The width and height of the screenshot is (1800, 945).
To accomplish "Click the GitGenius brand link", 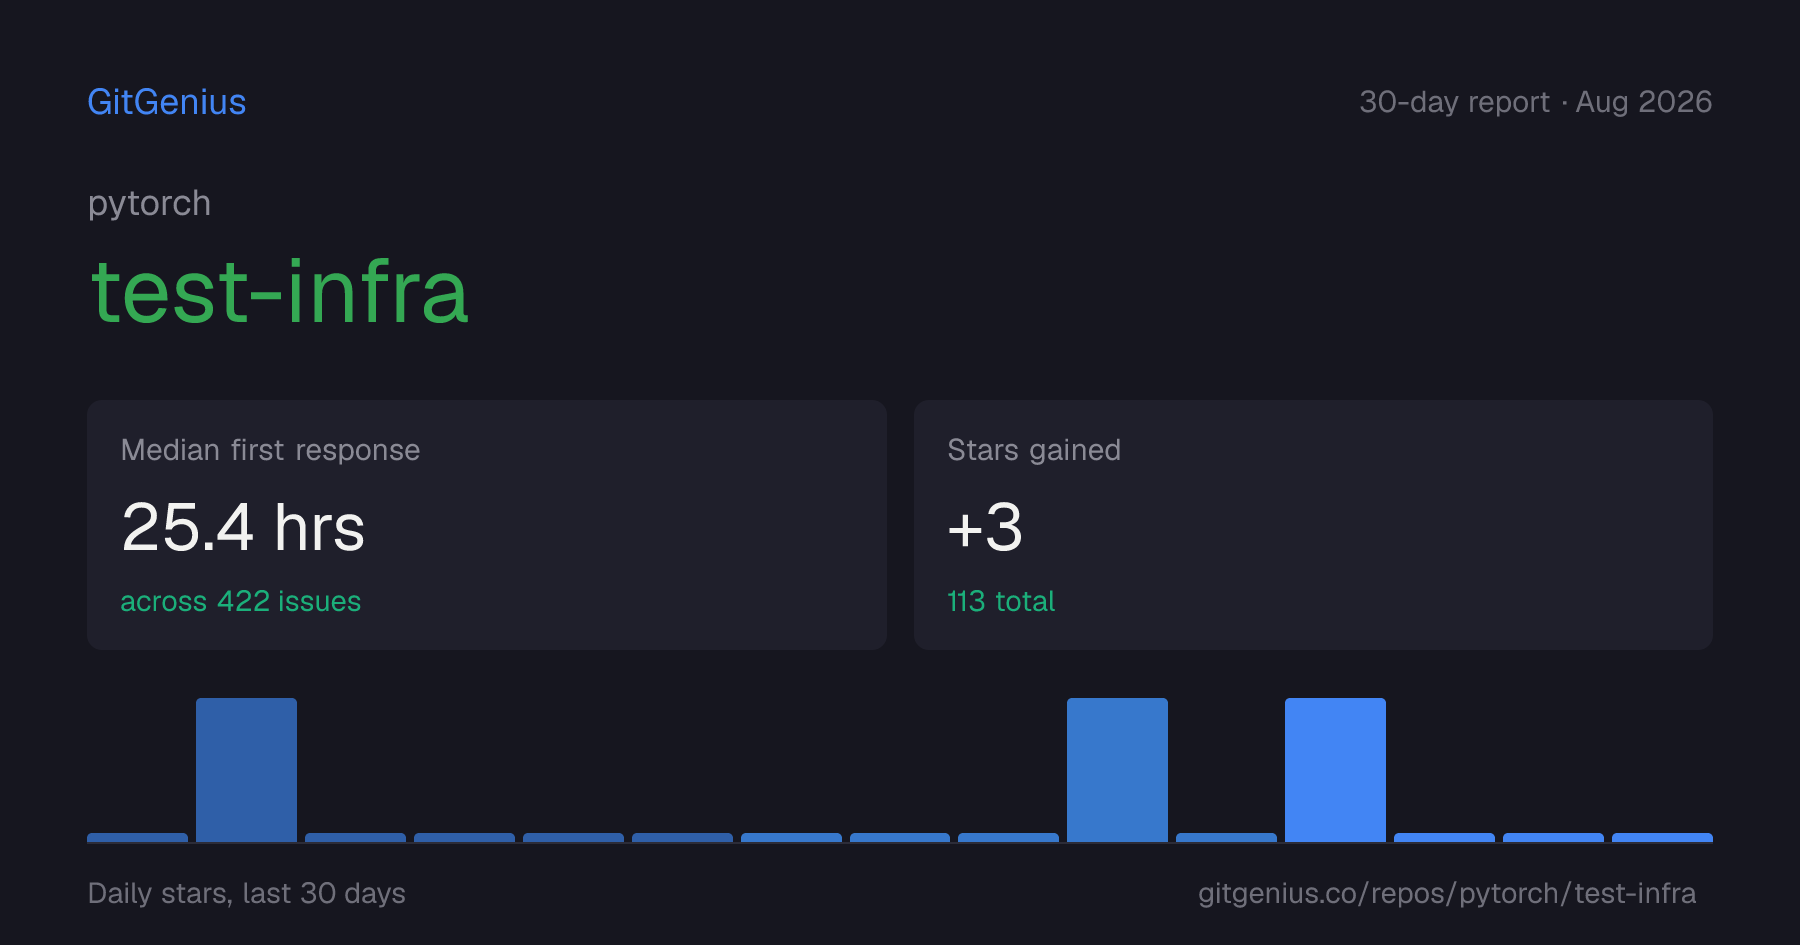I will pos(167,102).
